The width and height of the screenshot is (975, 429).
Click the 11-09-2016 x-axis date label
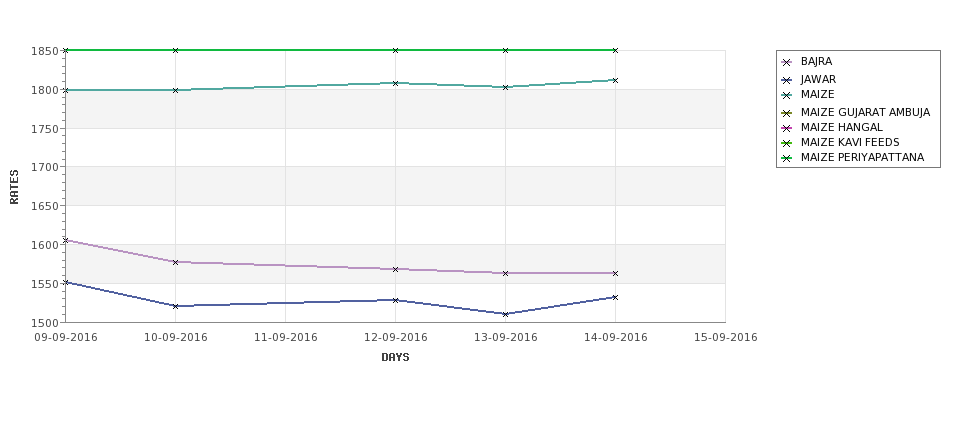tap(285, 338)
